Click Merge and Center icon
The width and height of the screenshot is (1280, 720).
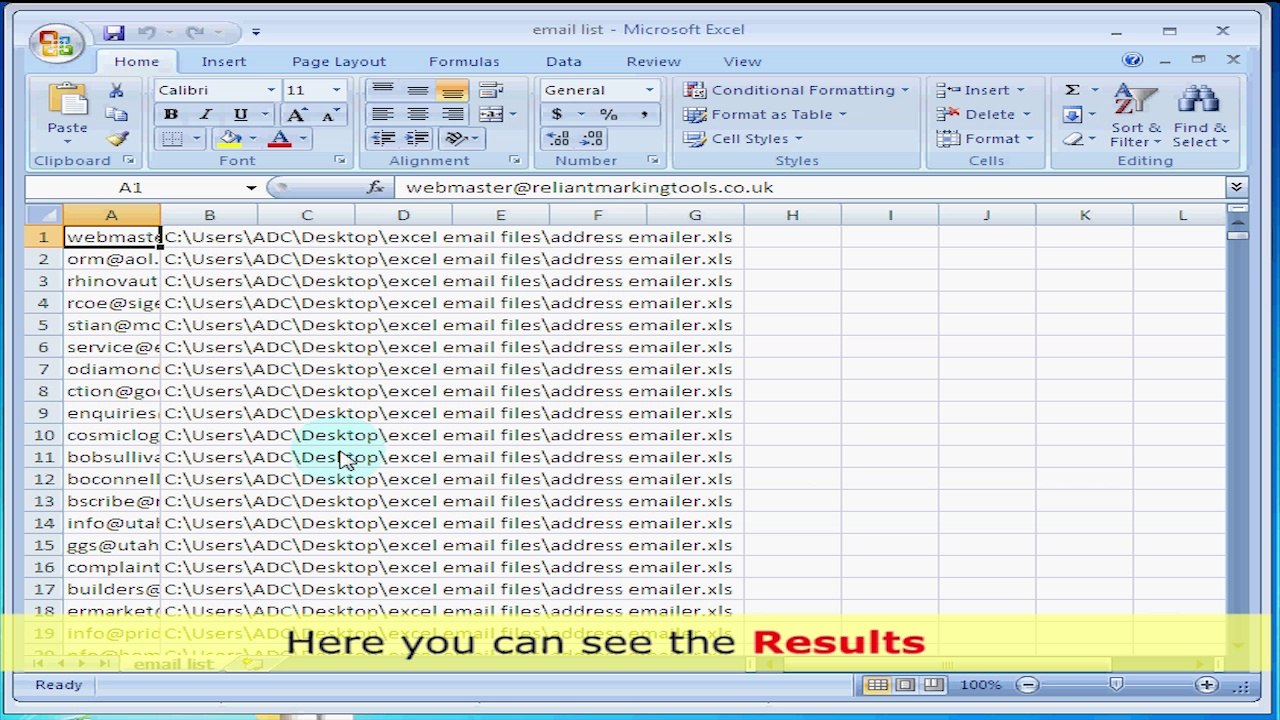pos(490,115)
